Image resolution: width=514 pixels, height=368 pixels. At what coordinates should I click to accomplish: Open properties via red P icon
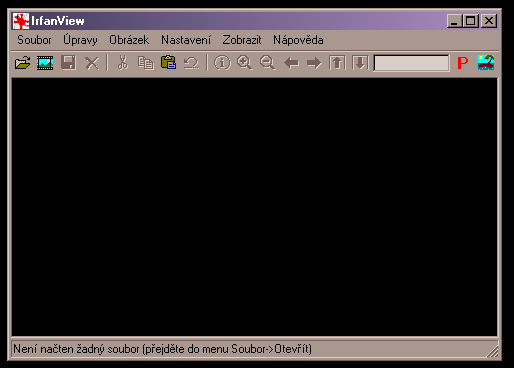463,63
